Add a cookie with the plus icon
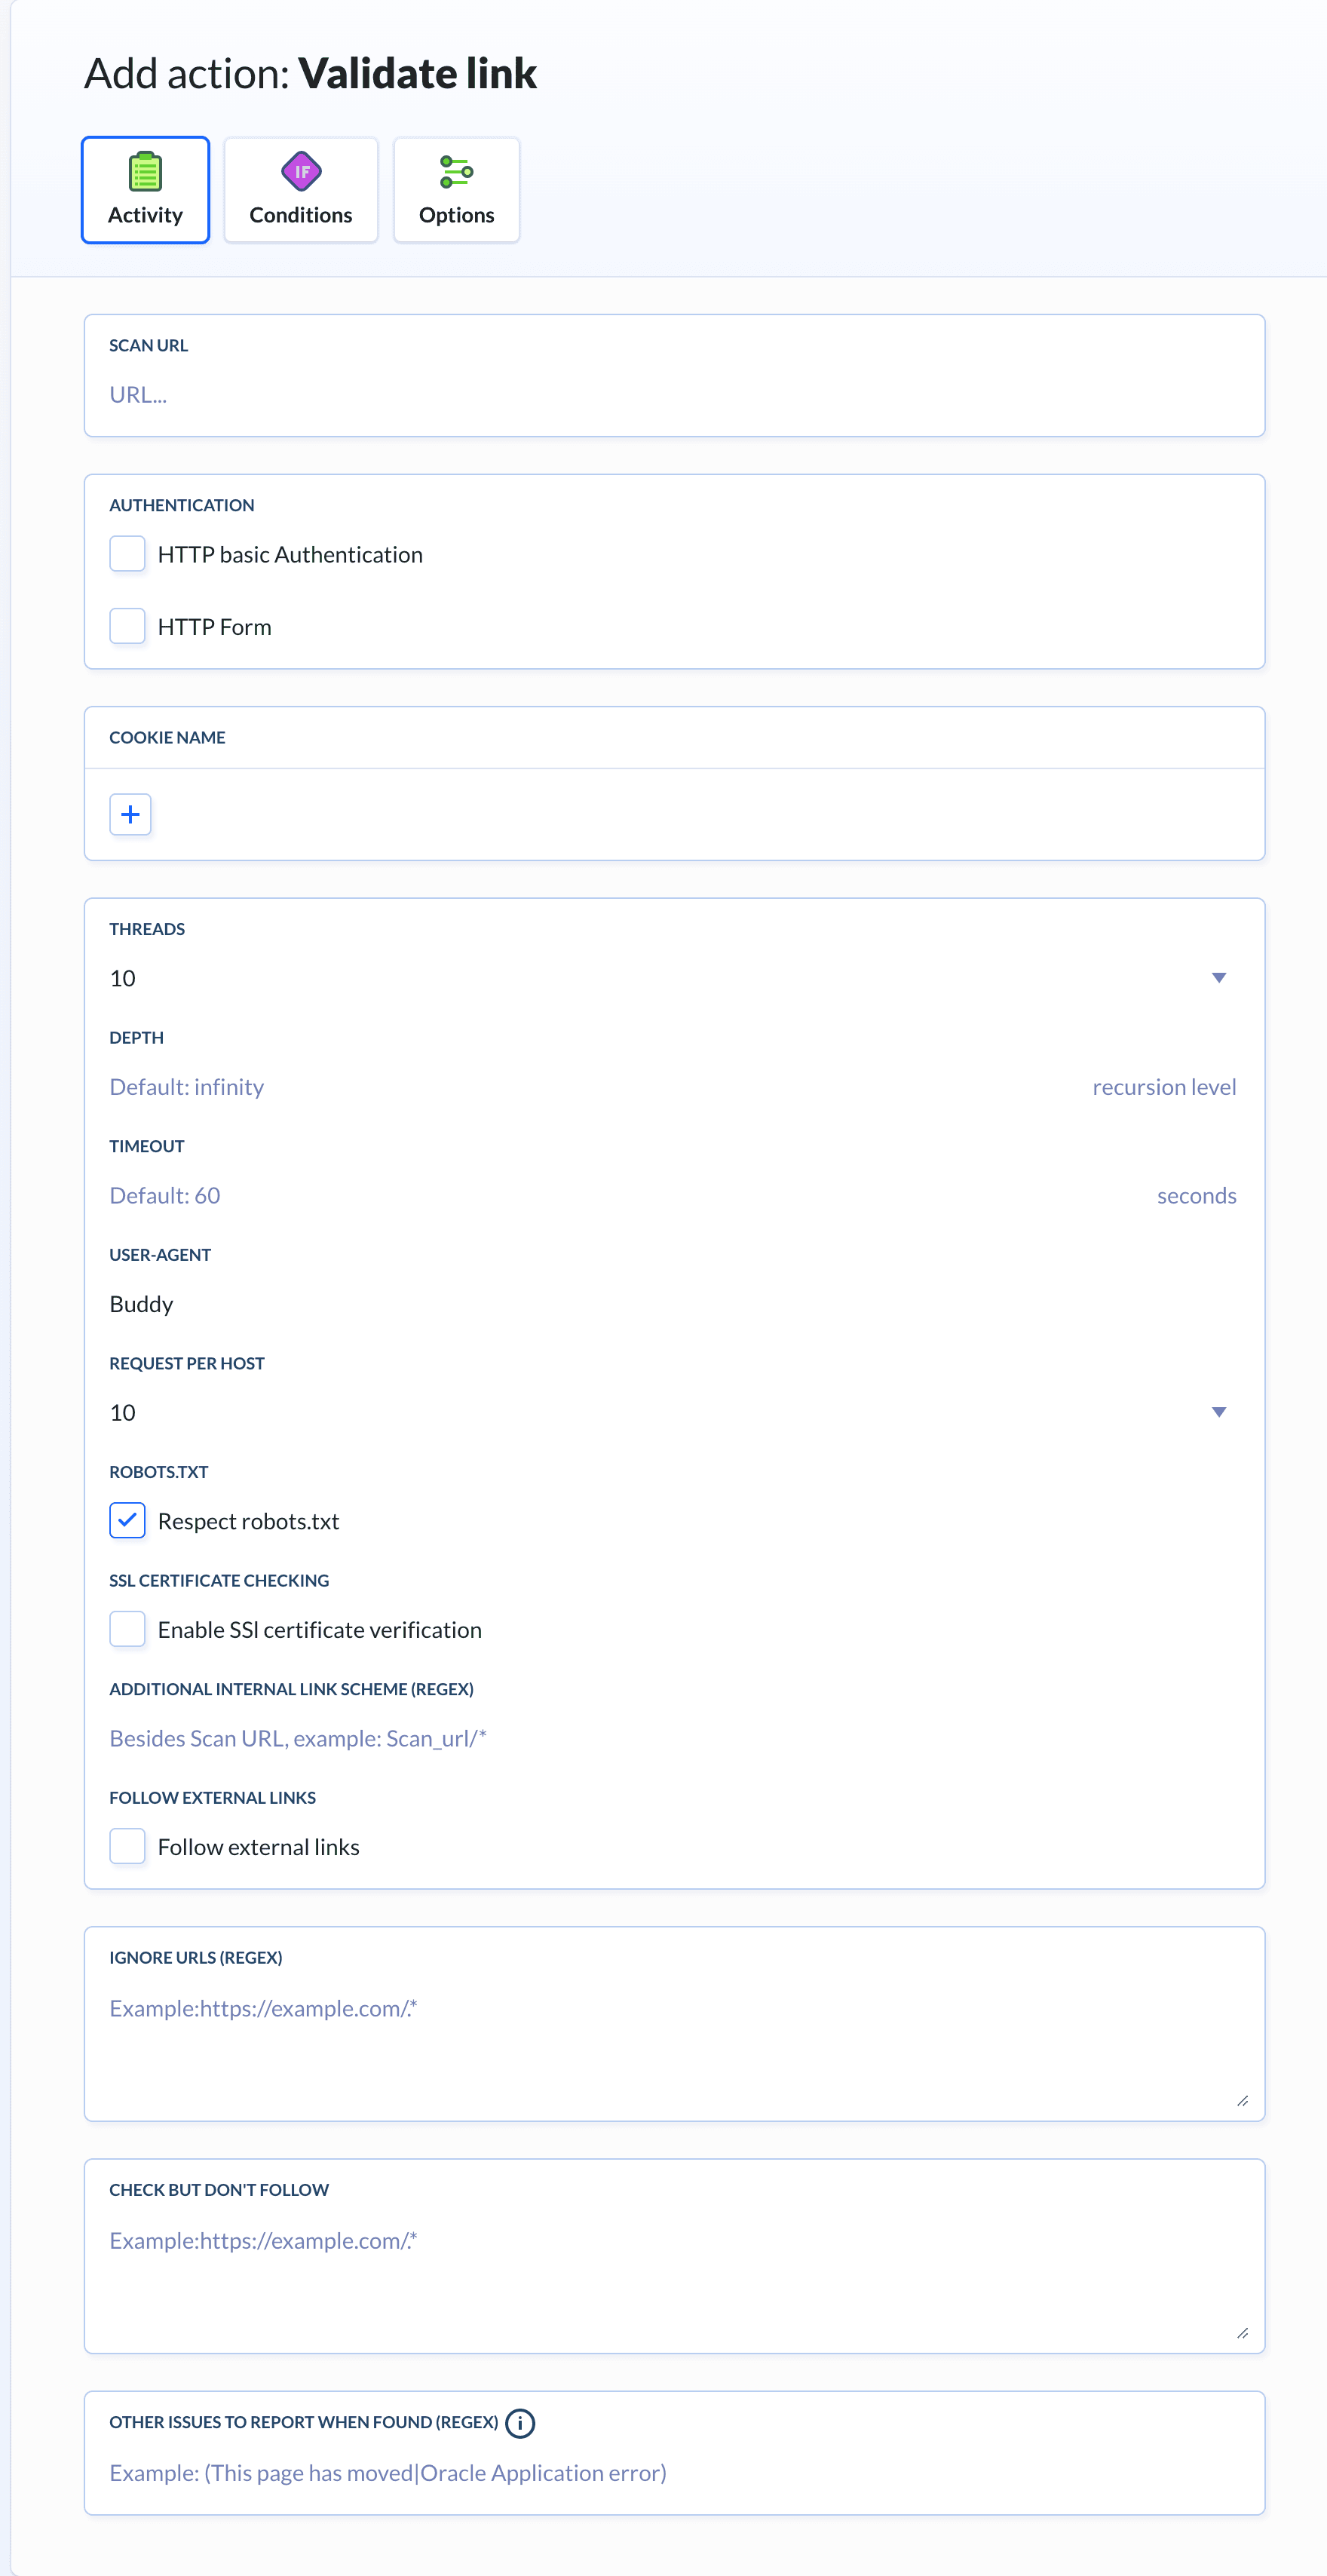1327x2576 pixels. pos(130,814)
